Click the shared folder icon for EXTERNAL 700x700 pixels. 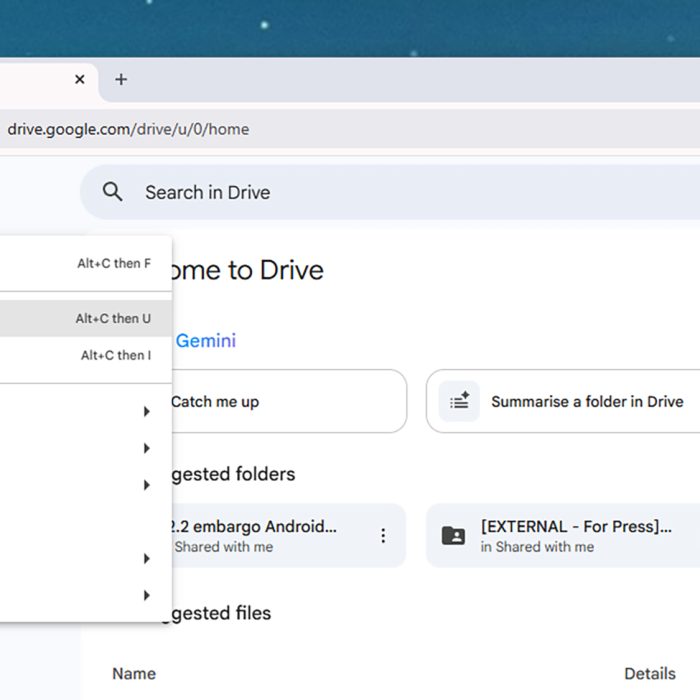coord(453,535)
